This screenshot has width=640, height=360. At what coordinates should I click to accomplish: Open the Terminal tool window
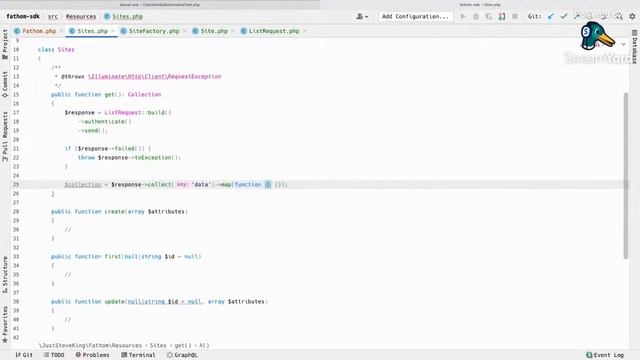pos(138,355)
